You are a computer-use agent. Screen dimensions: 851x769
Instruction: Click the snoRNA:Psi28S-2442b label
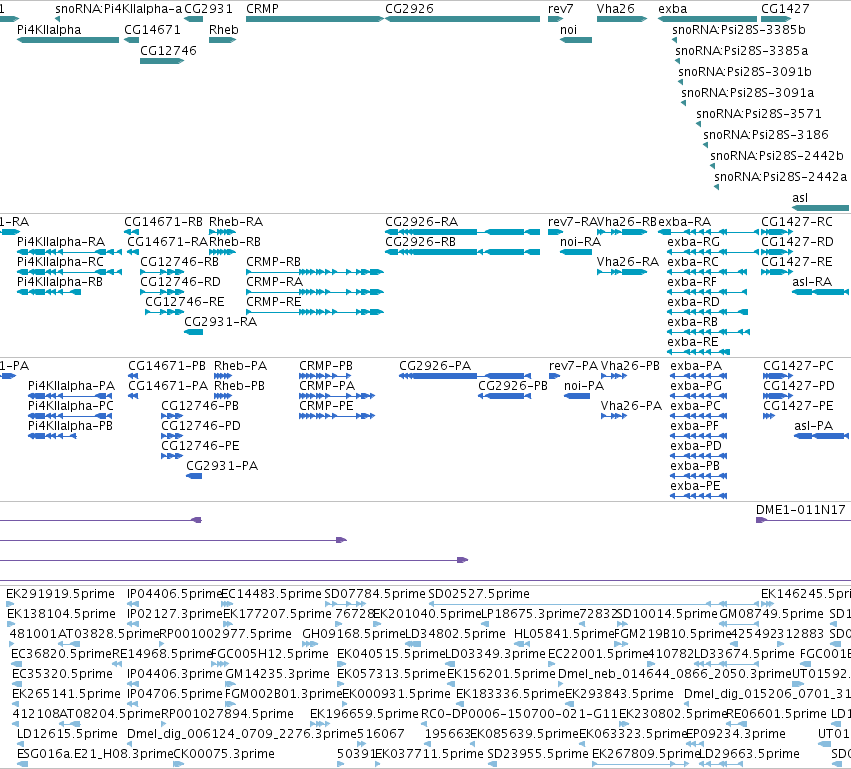click(x=777, y=156)
